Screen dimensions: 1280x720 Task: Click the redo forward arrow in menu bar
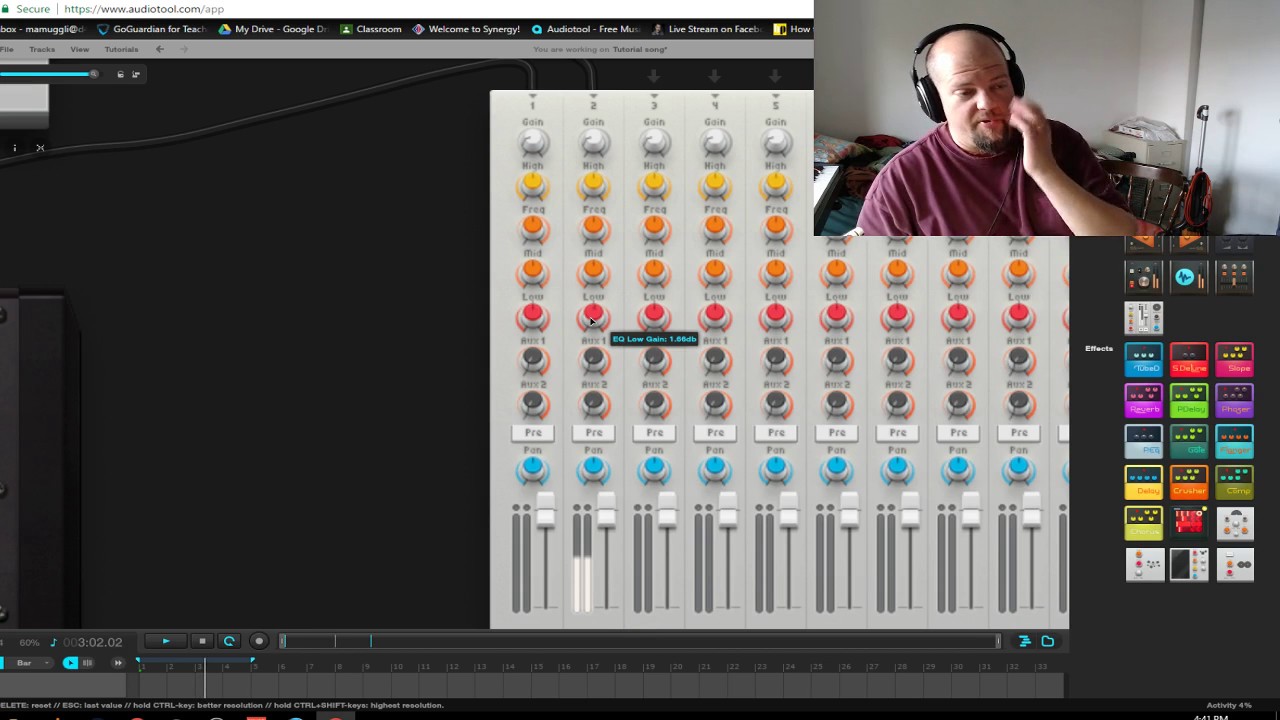click(x=182, y=49)
